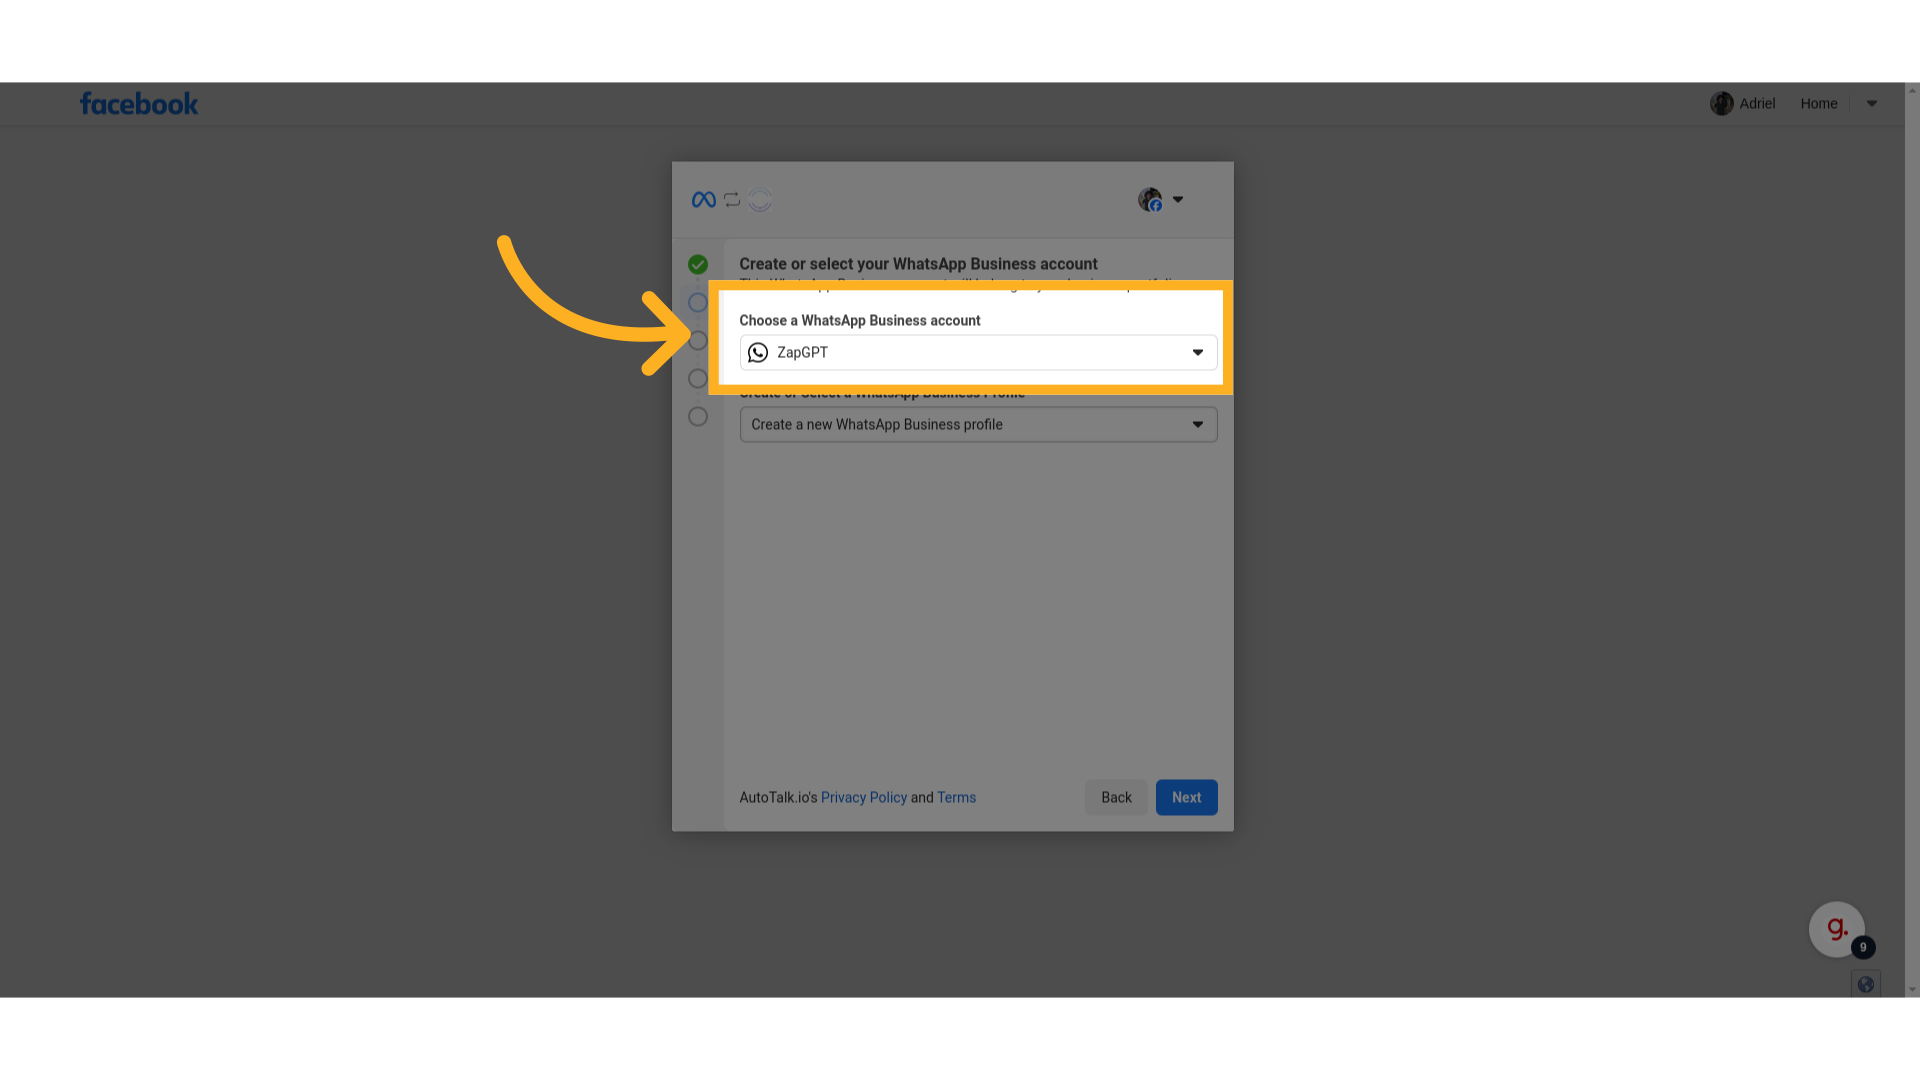The height and width of the screenshot is (1080, 1920).
Task: Click 'Choose a WhatsApp Business account' label
Action: (x=860, y=321)
